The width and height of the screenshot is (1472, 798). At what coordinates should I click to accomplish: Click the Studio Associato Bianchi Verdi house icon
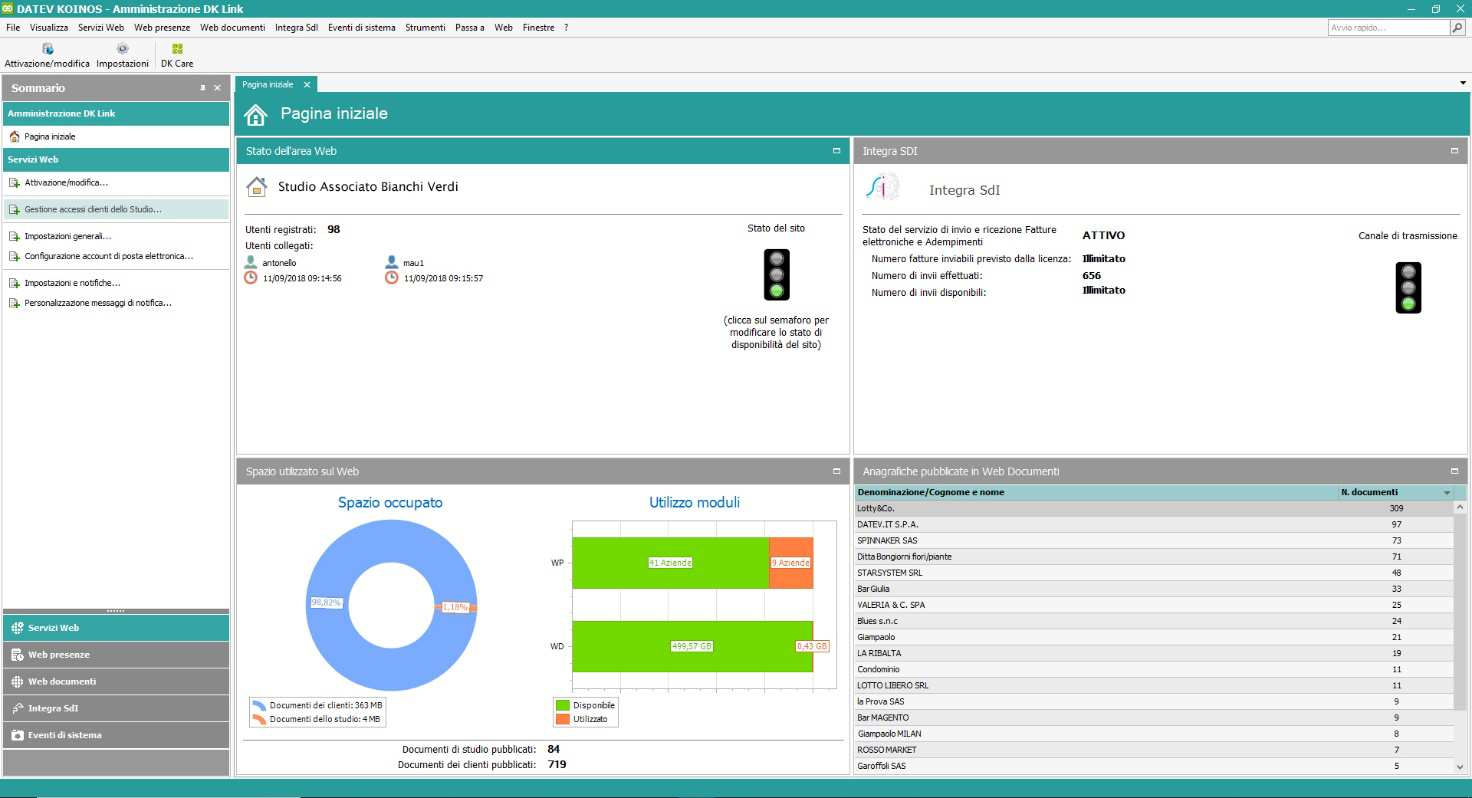(257, 186)
